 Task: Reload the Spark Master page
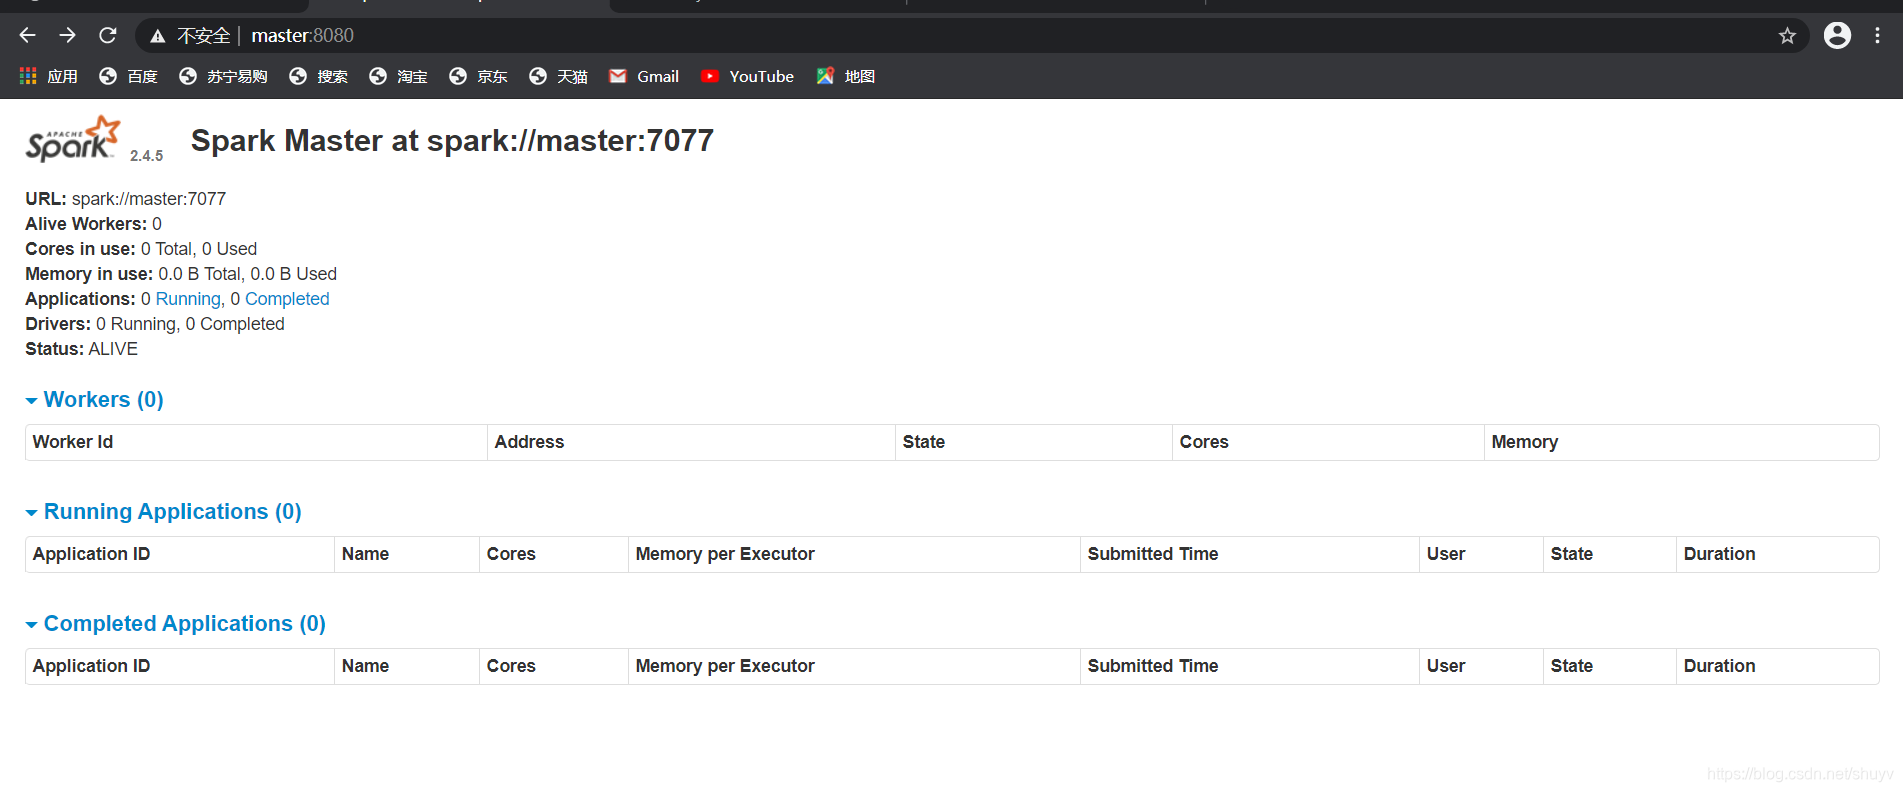pyautogui.click(x=108, y=35)
